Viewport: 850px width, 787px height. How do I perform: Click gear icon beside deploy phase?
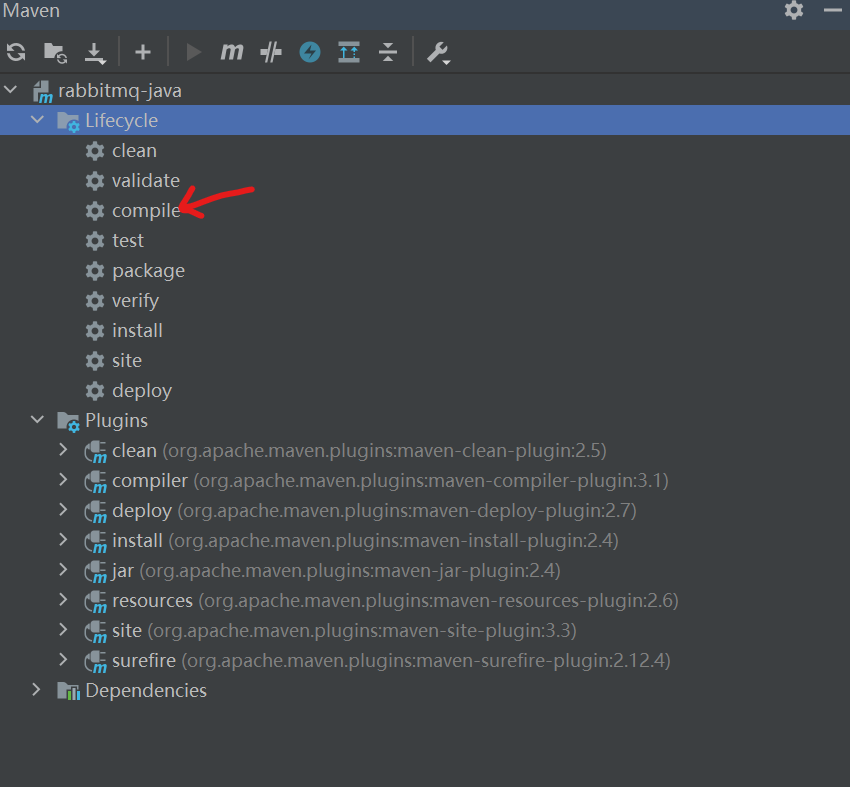[95, 391]
